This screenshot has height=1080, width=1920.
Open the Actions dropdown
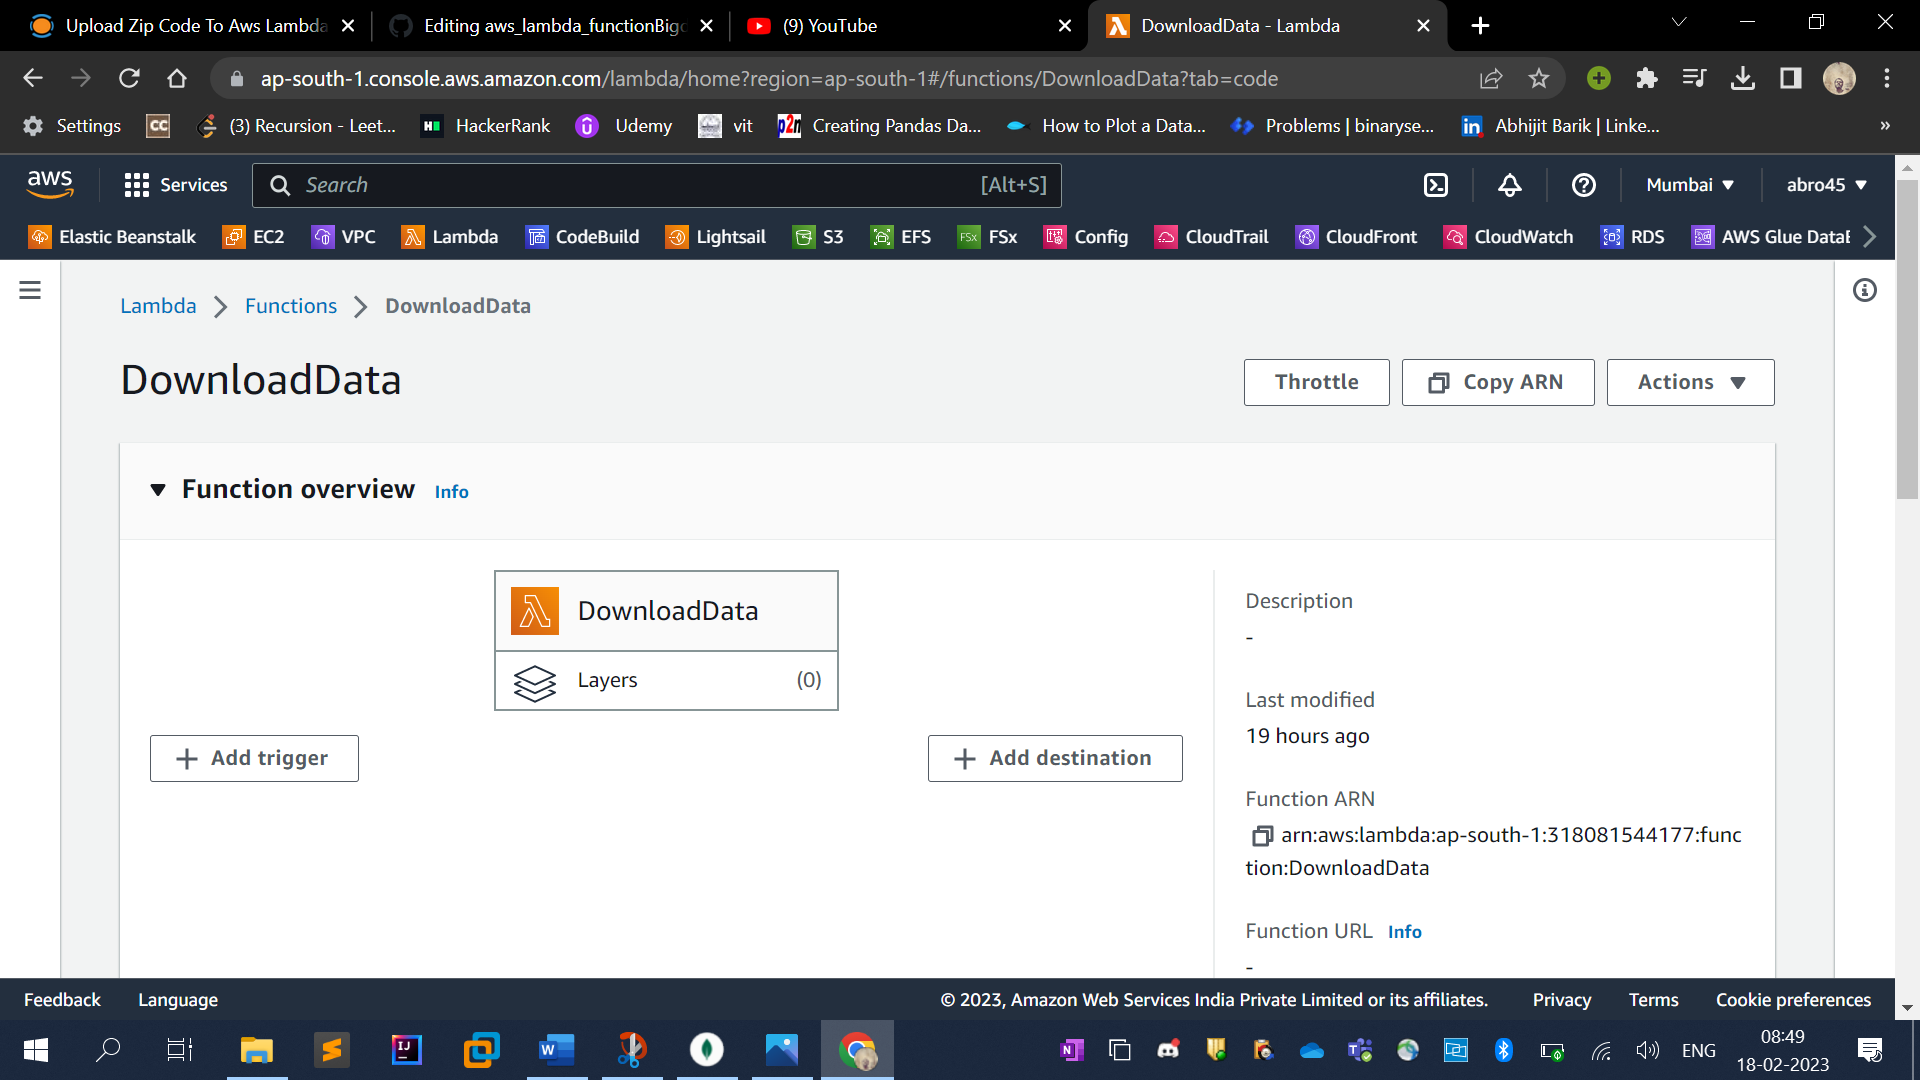(1689, 382)
